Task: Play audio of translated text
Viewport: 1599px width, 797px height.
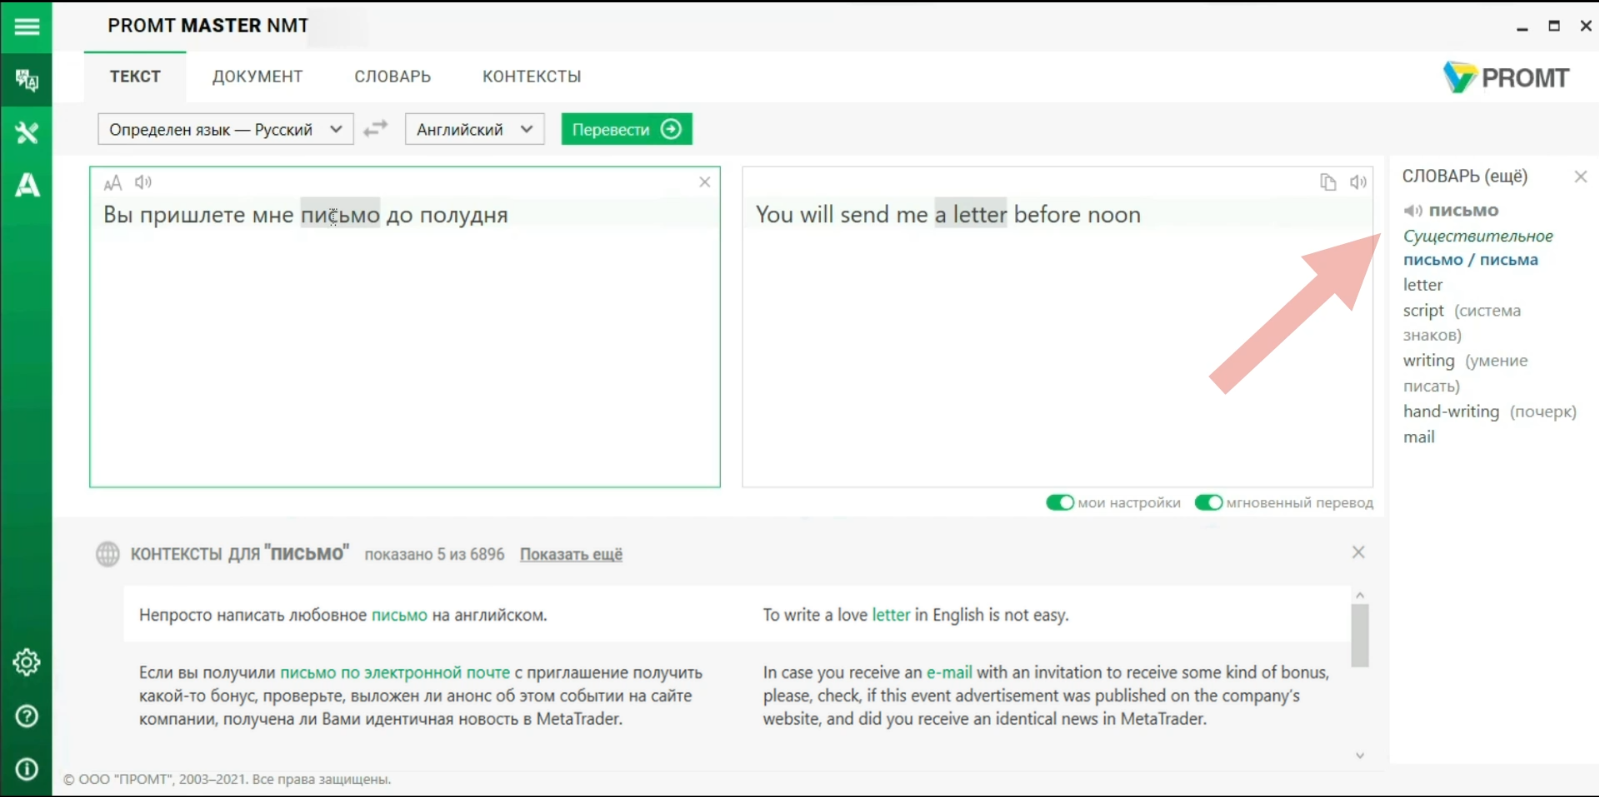Action: [x=1358, y=182]
